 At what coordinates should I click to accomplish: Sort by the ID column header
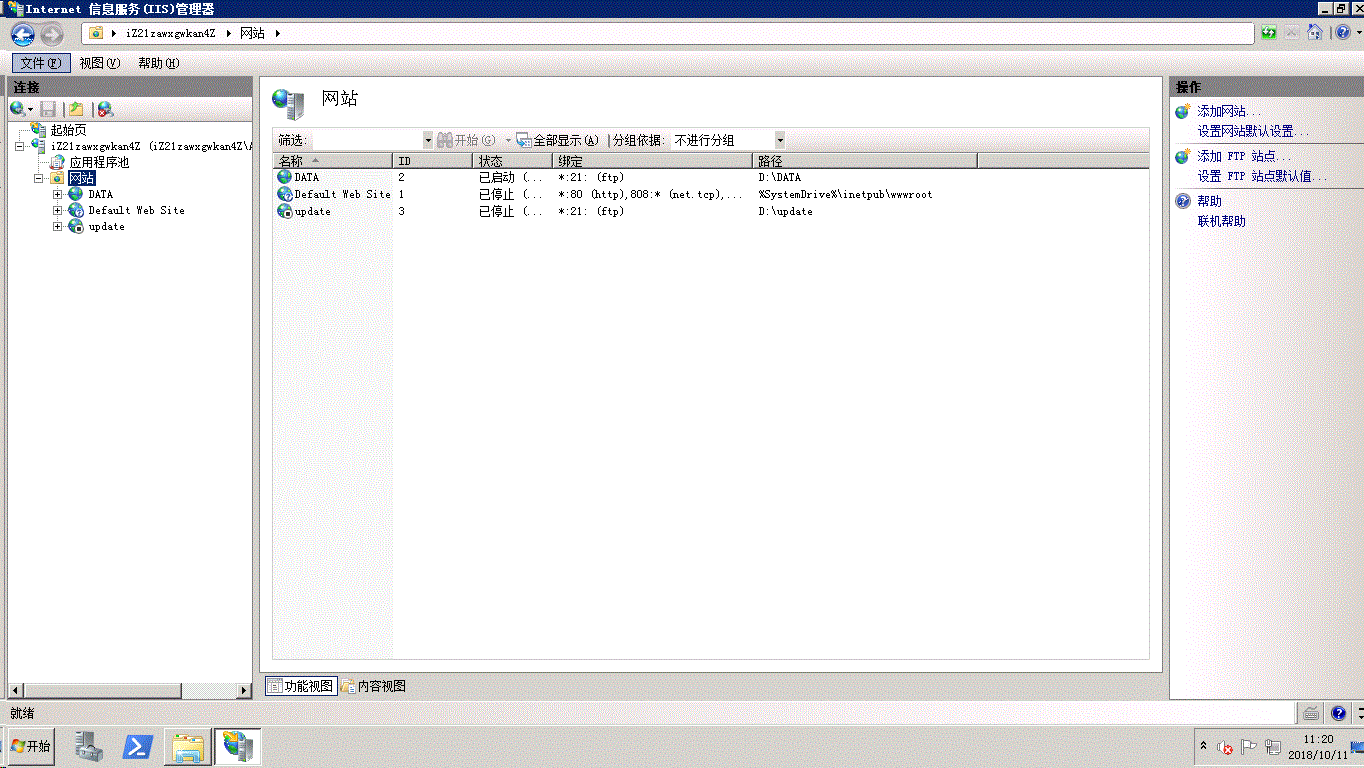(x=433, y=161)
